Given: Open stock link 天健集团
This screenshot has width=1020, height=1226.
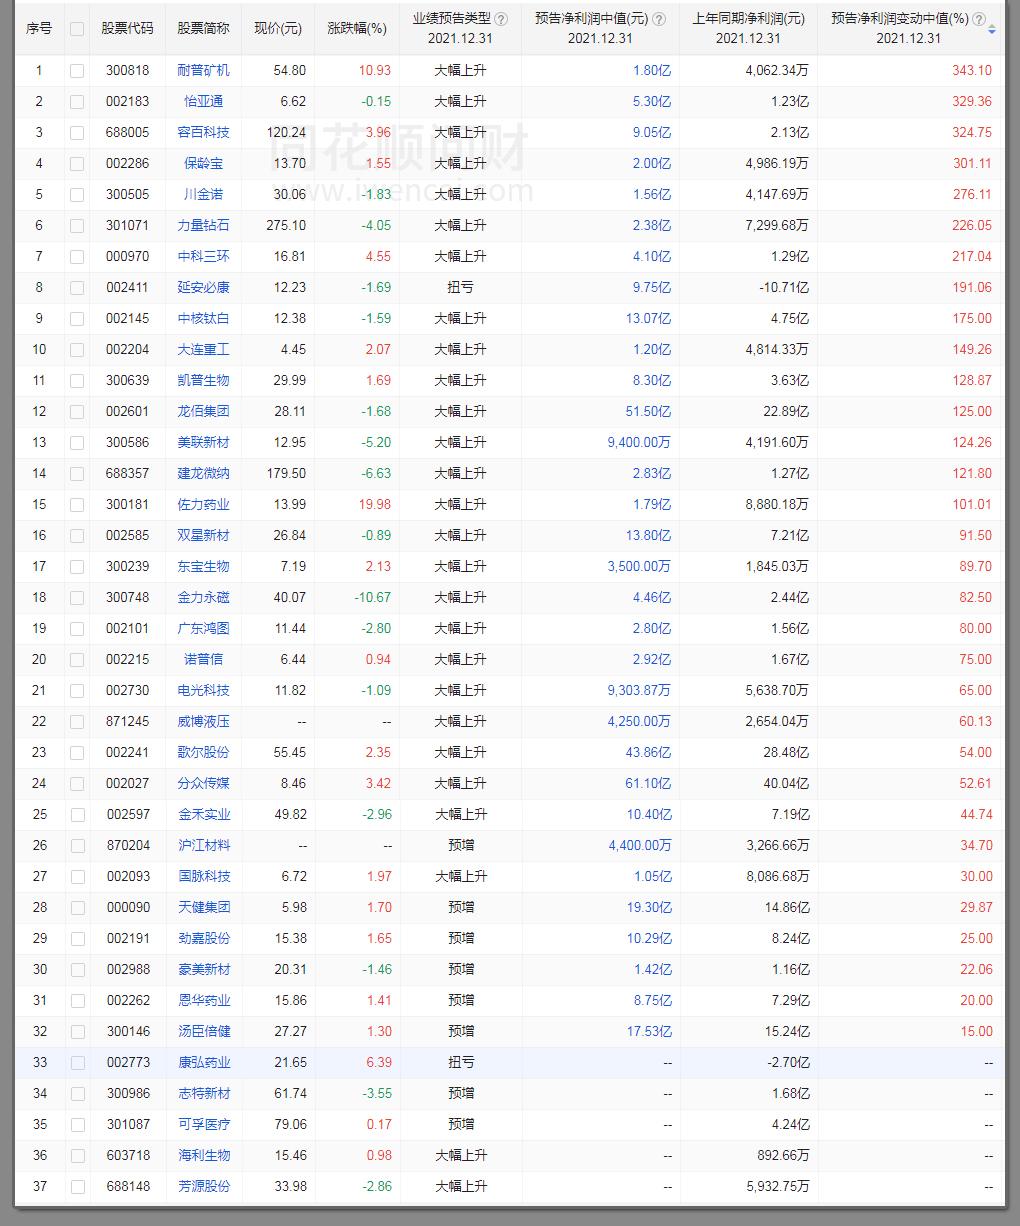Looking at the screenshot, I should 204,907.
